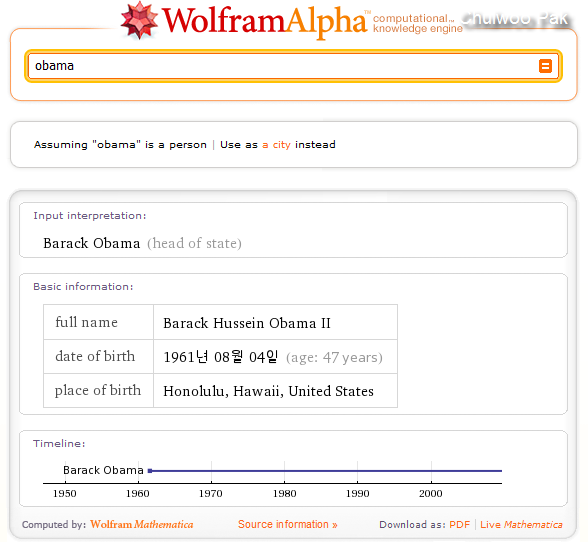Click the "Input interpretation:" heading

(90, 216)
